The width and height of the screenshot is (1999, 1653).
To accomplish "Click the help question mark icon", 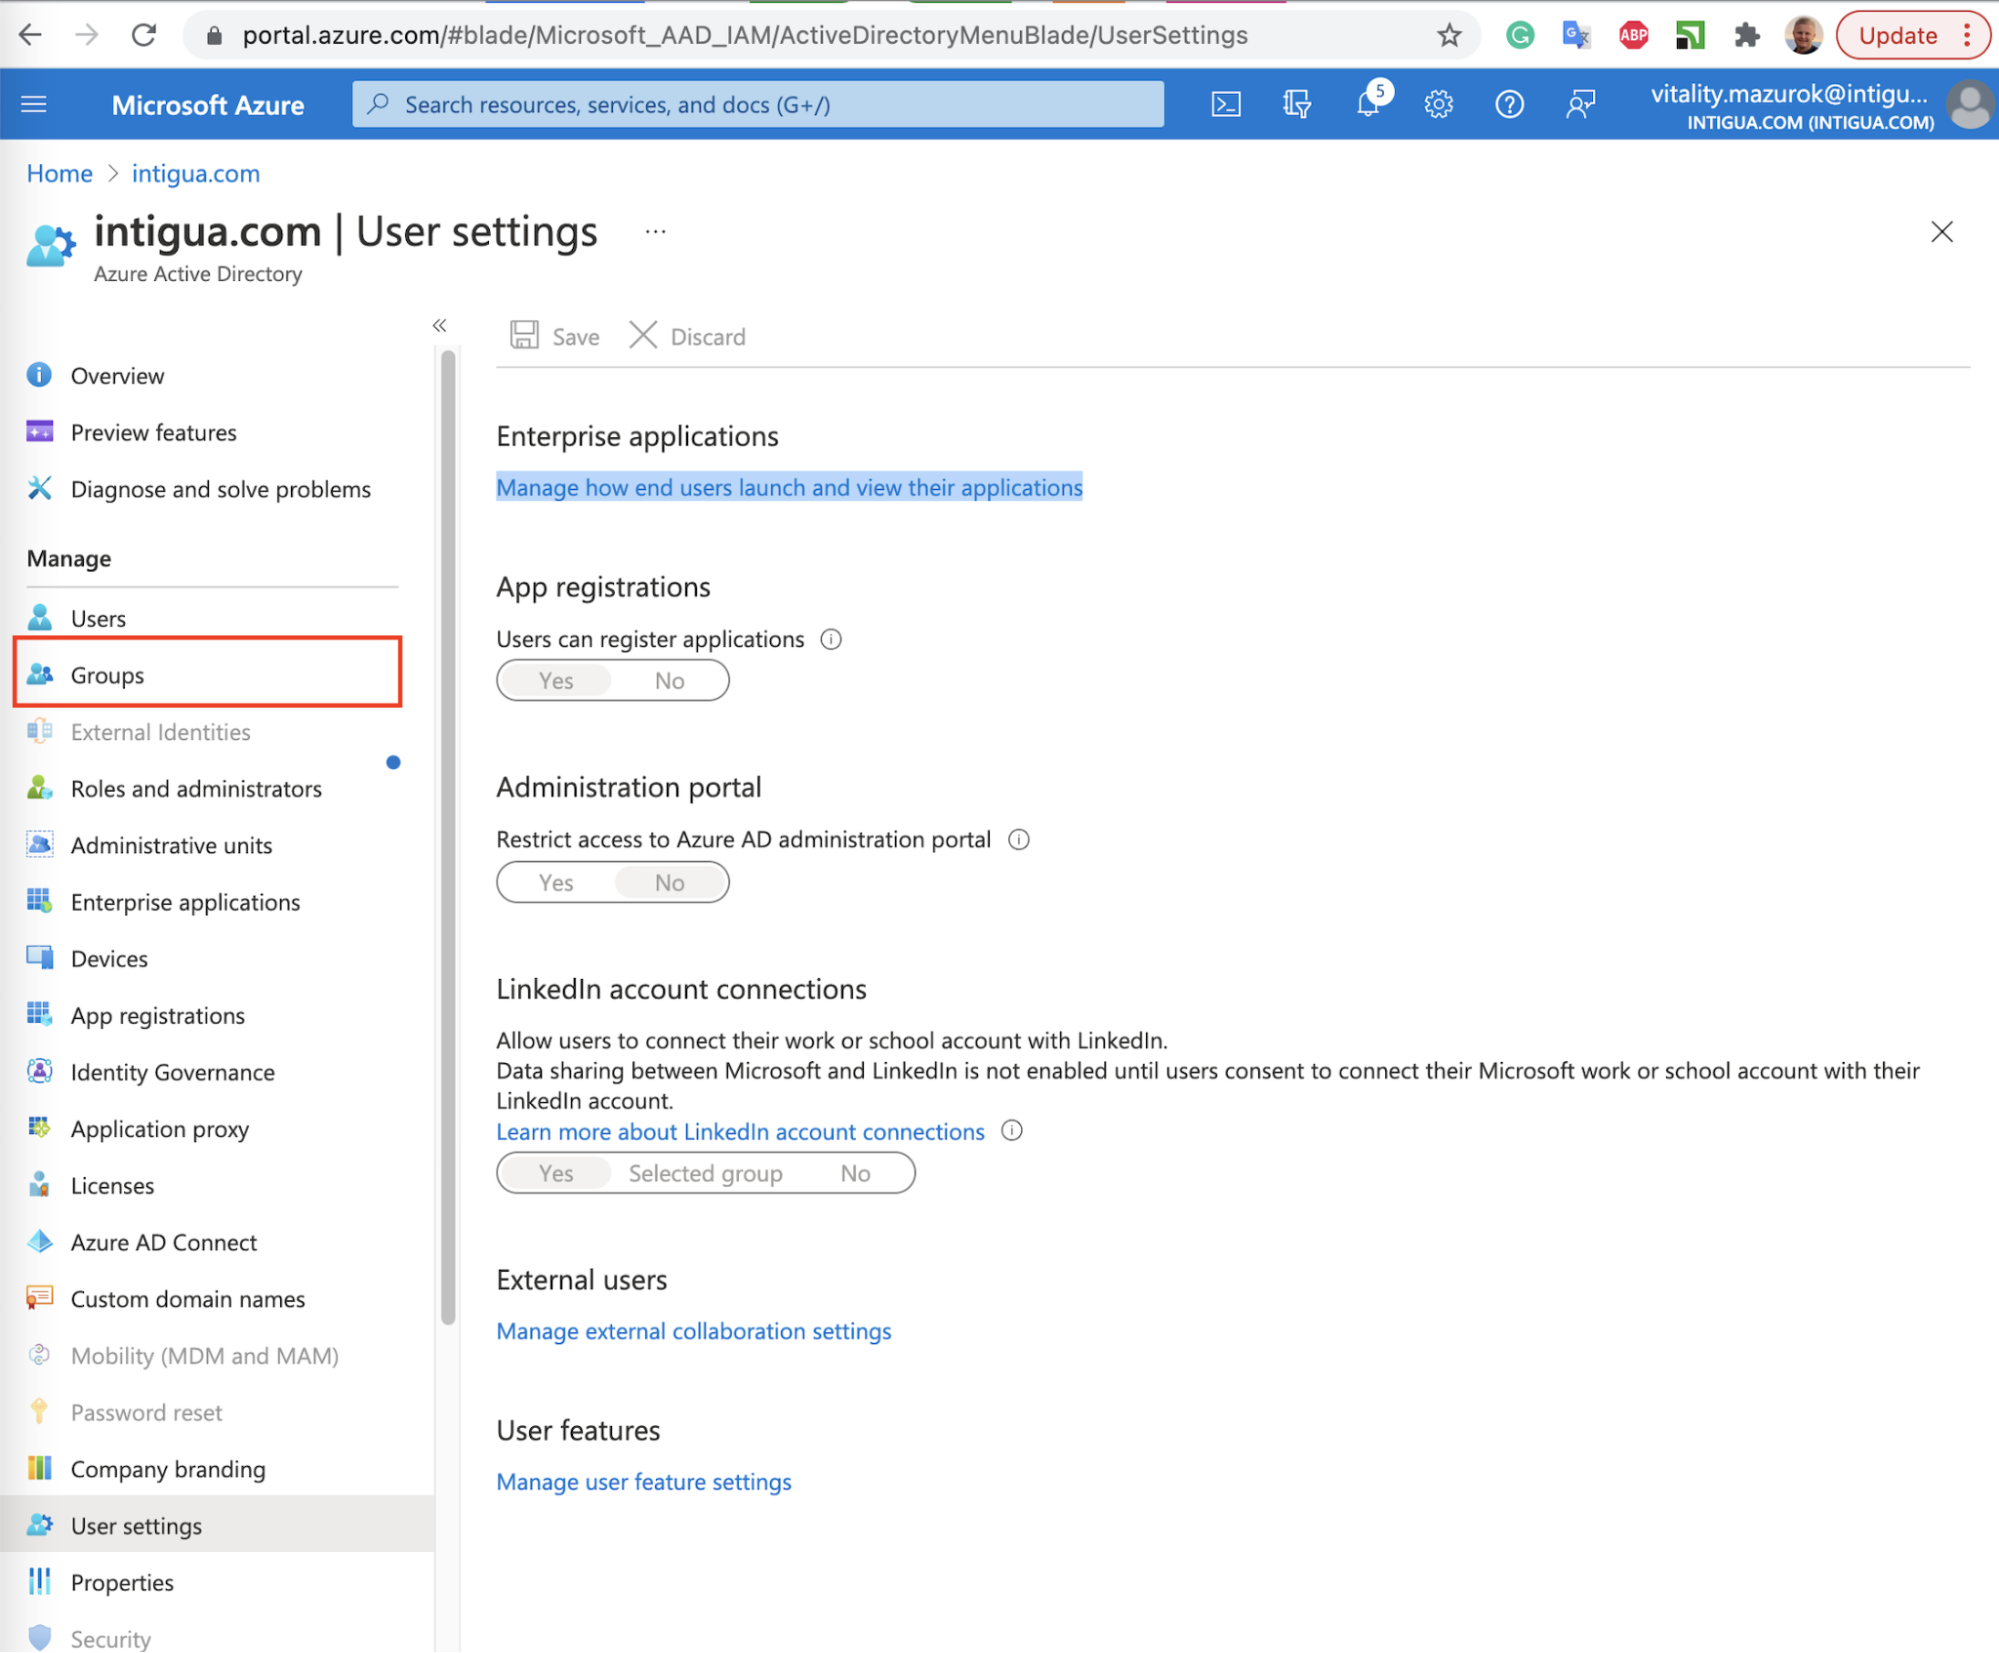I will point(1509,104).
